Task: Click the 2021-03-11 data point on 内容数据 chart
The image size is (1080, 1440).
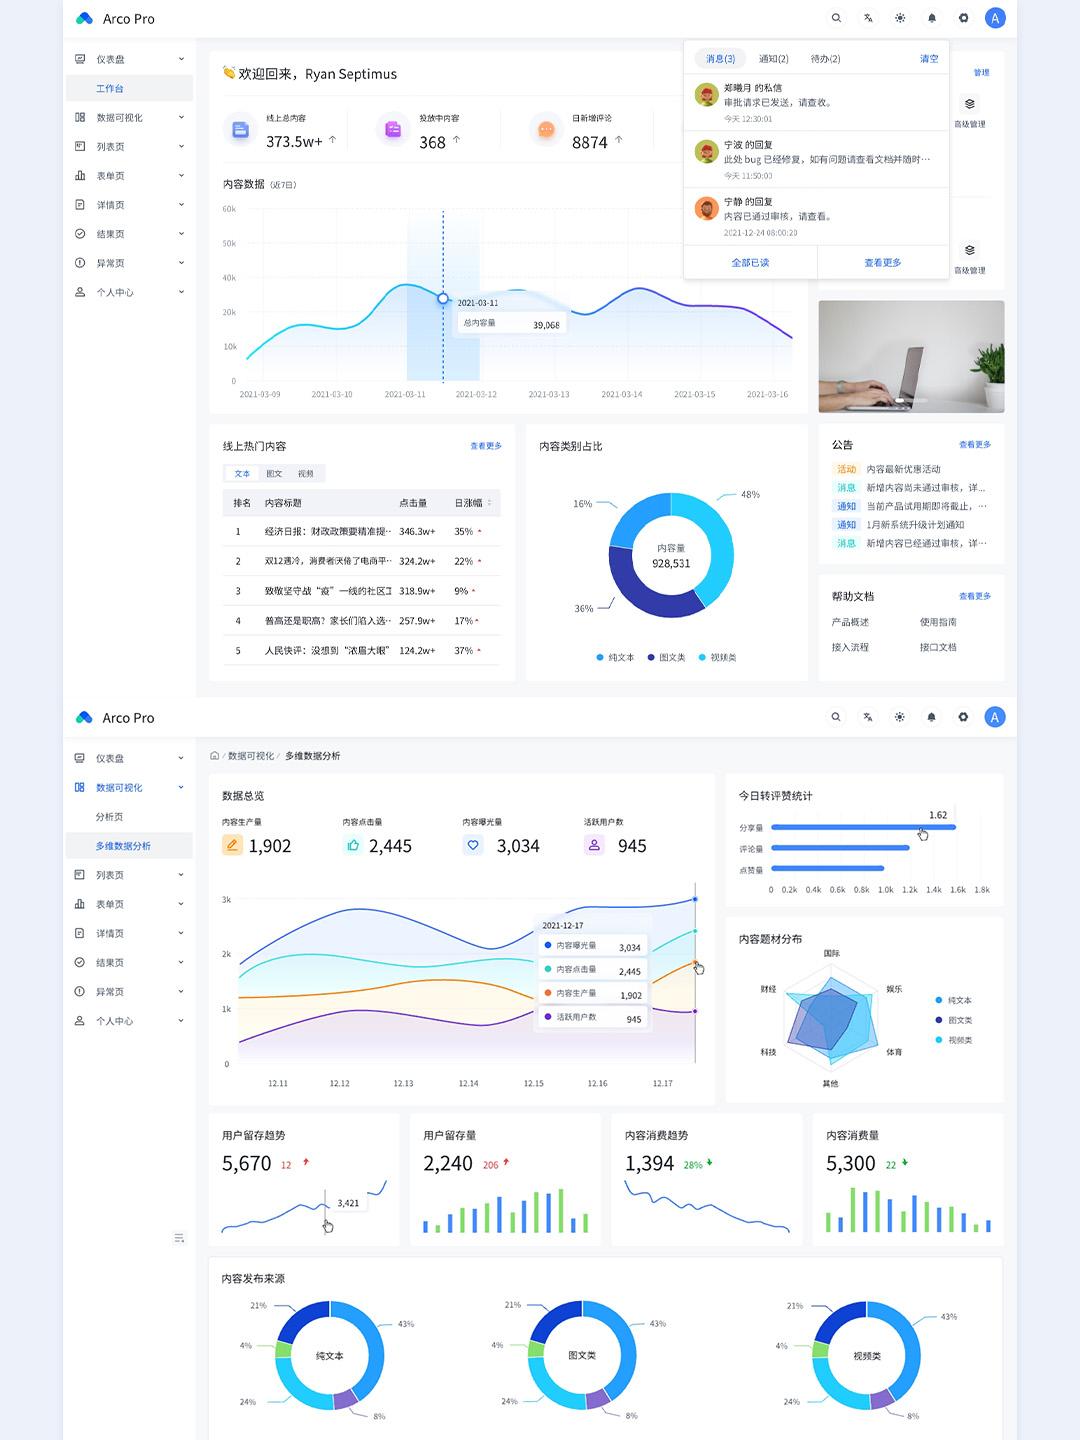Action: tap(443, 298)
